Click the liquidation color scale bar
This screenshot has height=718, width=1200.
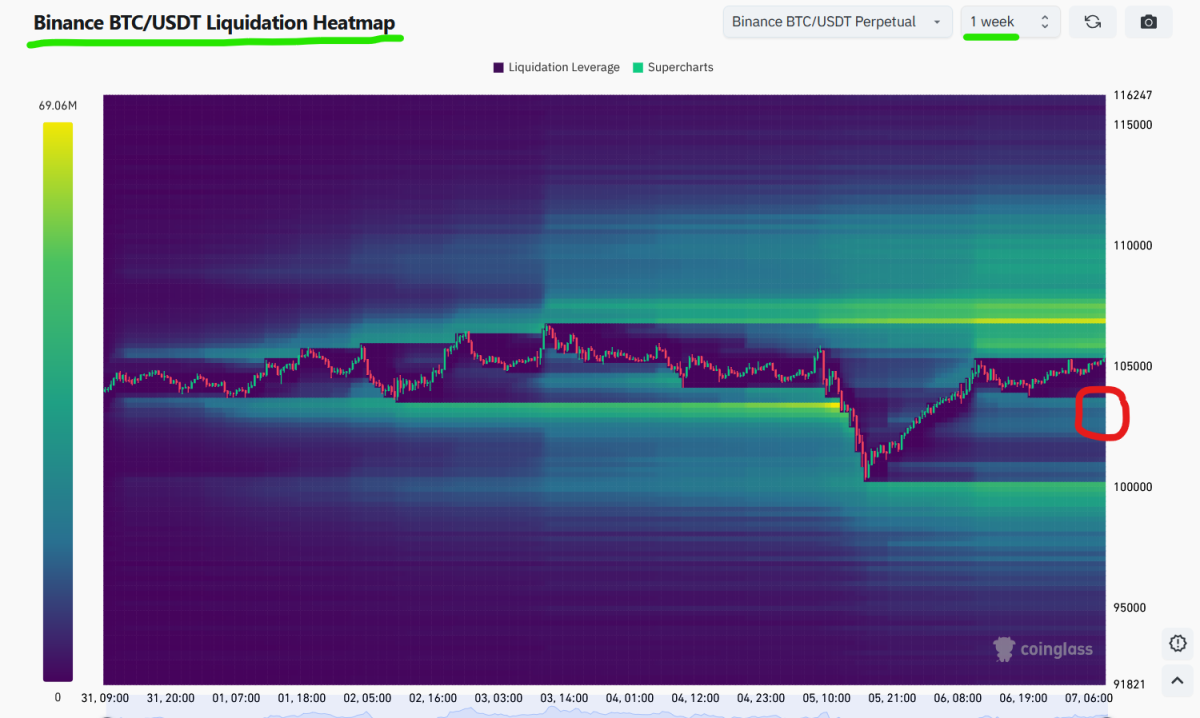58,402
